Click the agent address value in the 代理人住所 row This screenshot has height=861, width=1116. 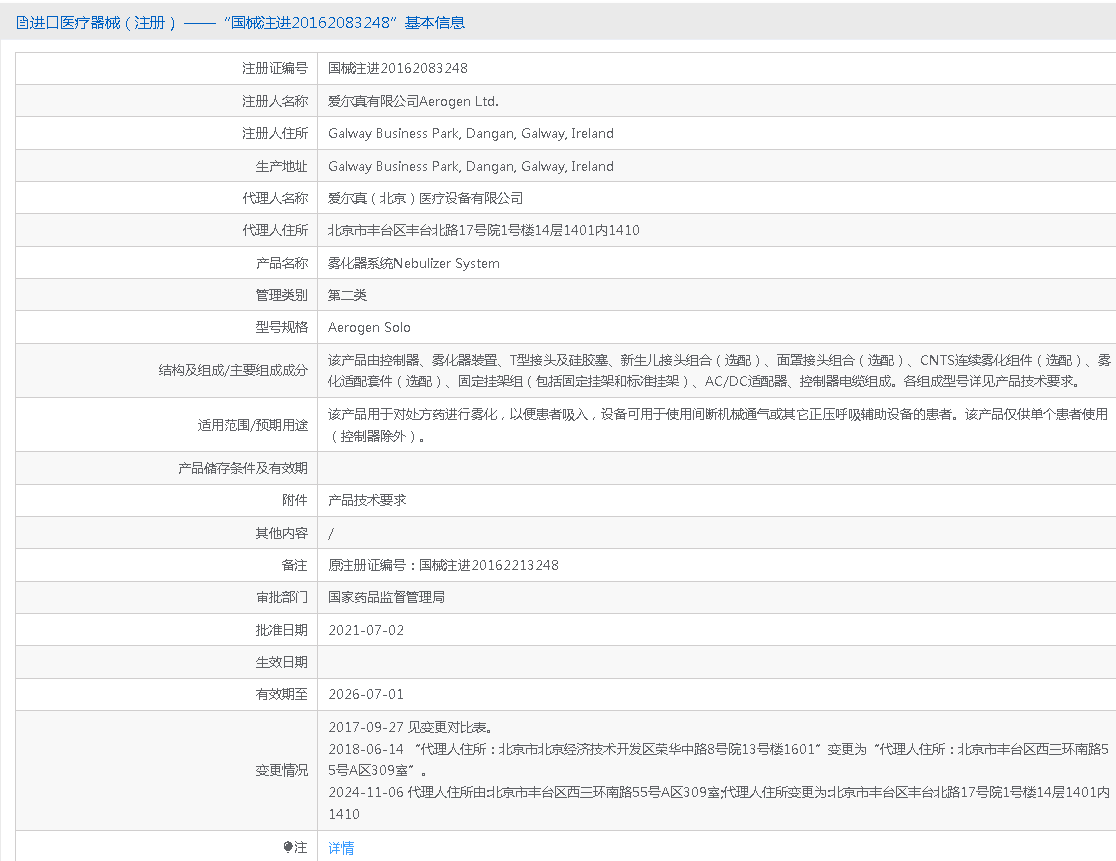coord(484,231)
